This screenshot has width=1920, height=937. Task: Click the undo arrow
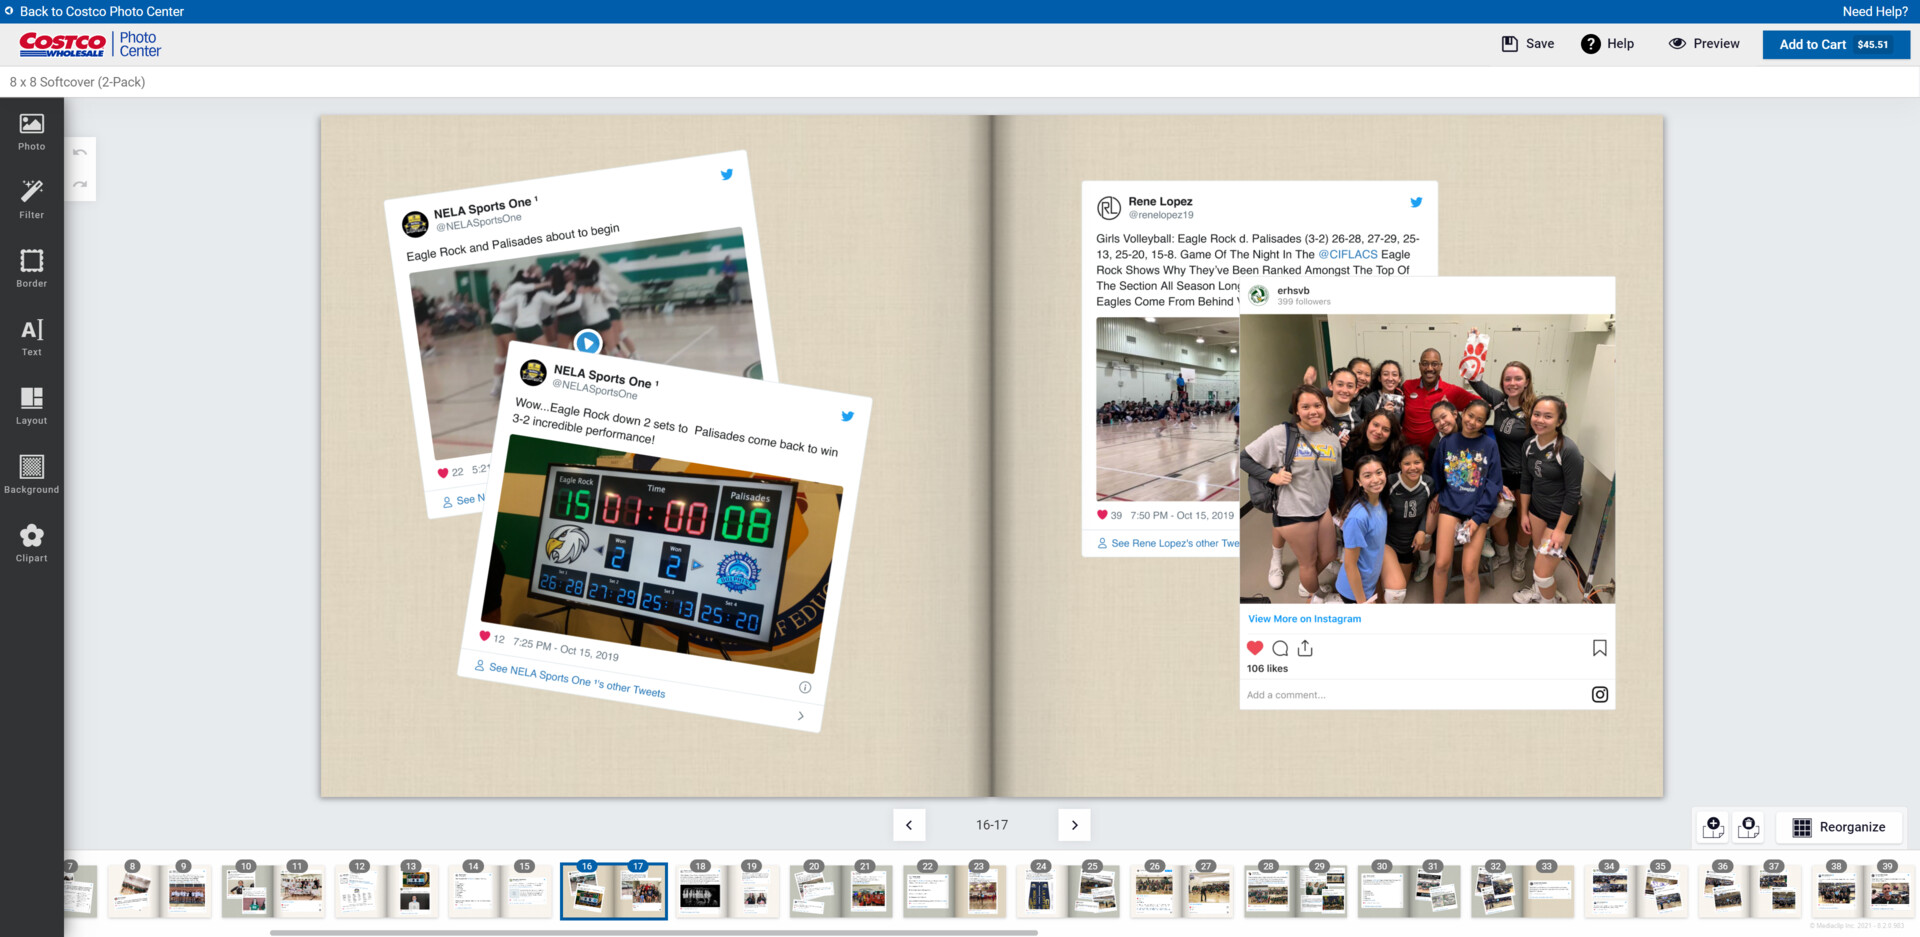point(80,153)
